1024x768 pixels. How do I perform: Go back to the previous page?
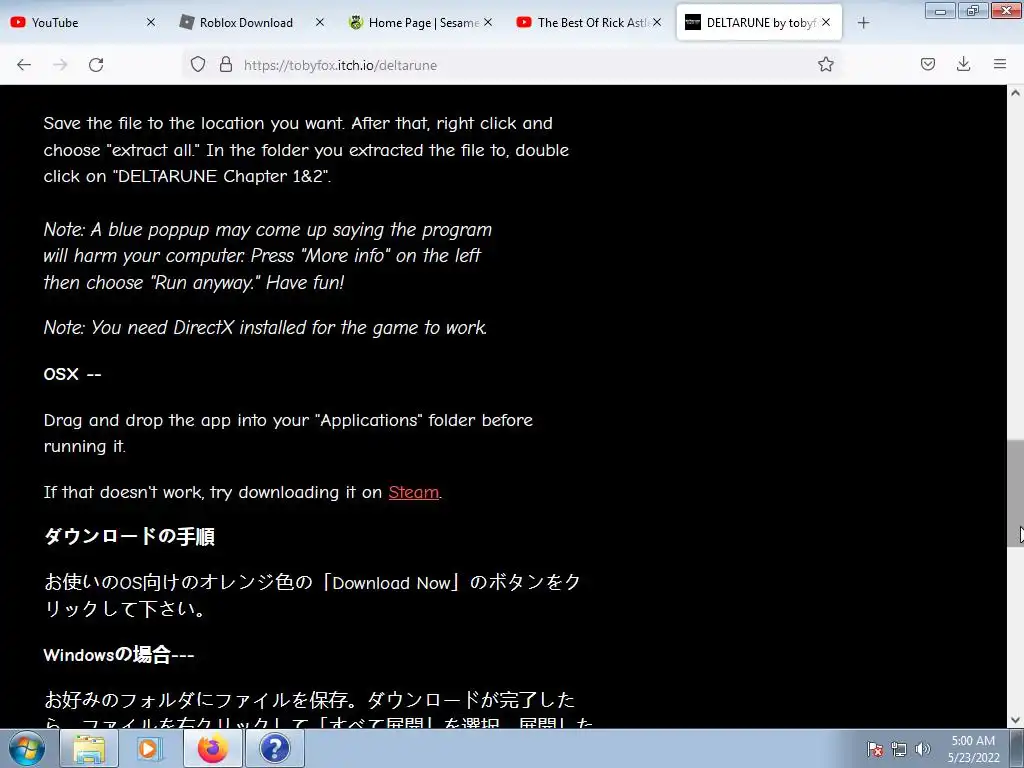pyautogui.click(x=24, y=65)
